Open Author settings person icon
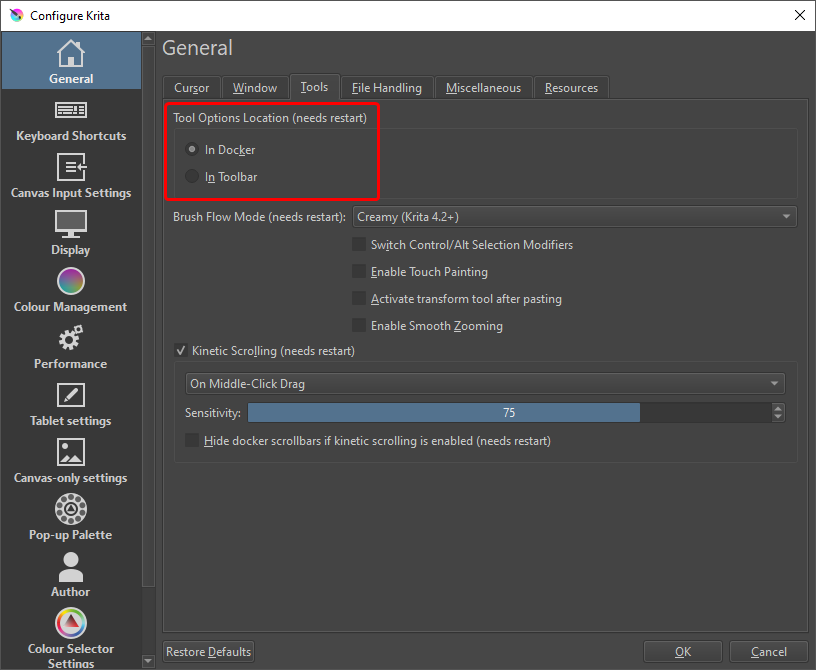 coord(71,566)
